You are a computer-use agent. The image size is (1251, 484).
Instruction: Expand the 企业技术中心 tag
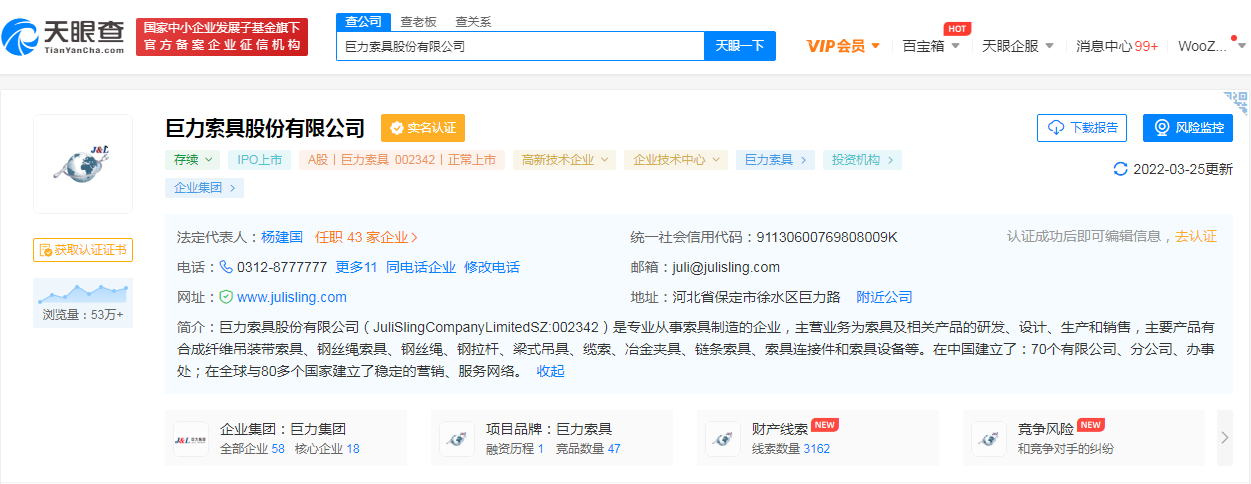[x=676, y=159]
